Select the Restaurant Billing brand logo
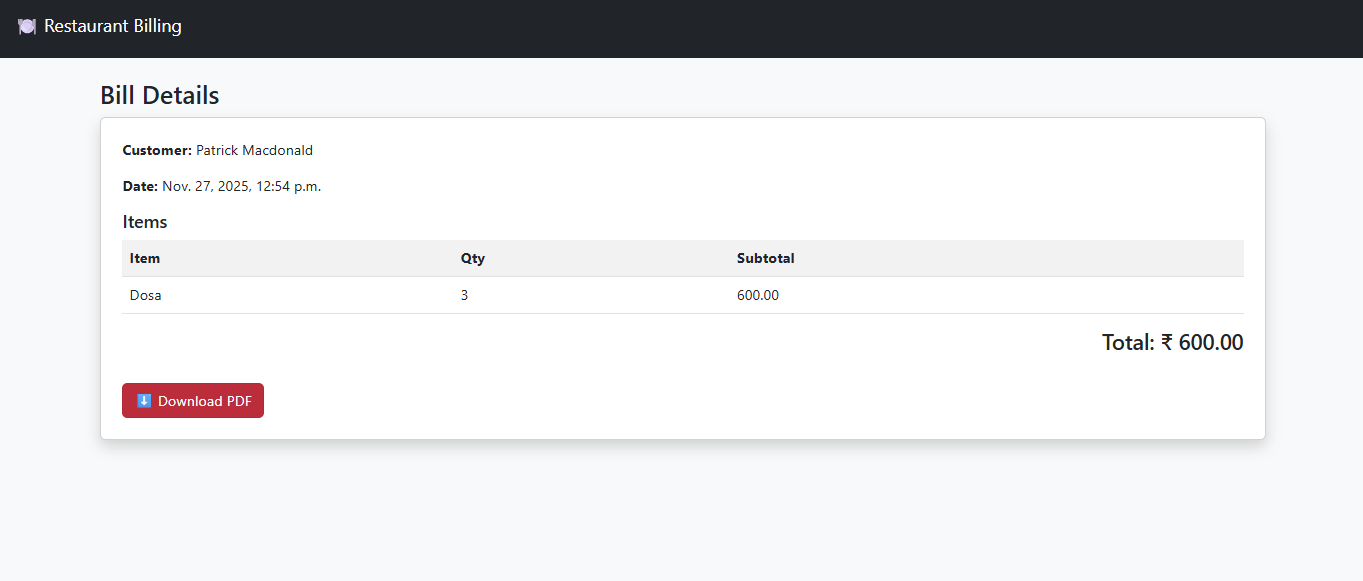The image size is (1363, 581). point(99,27)
